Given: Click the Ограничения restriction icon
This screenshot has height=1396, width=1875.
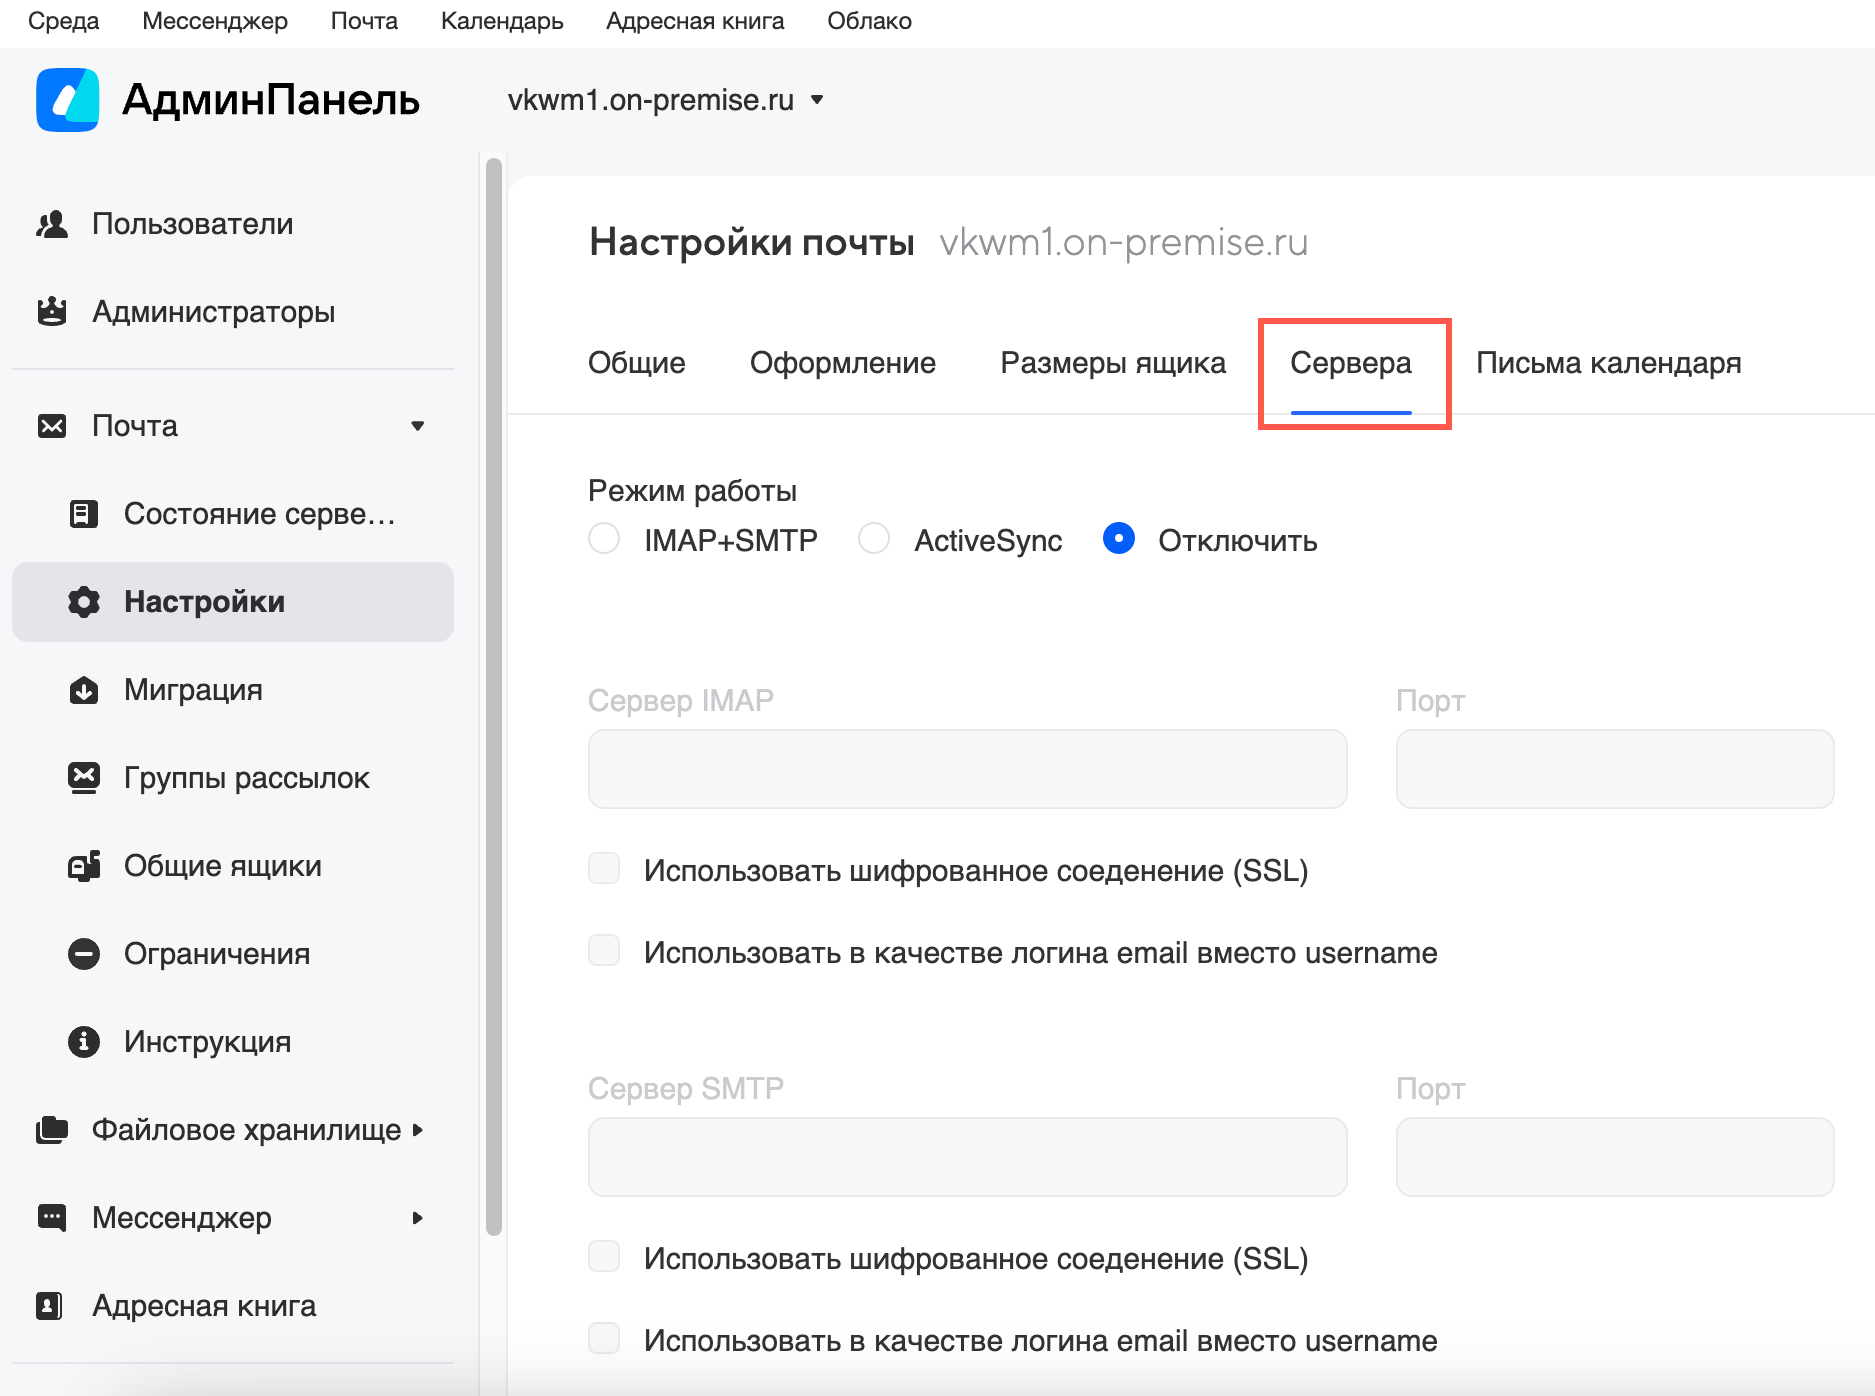Looking at the screenshot, I should click(84, 954).
